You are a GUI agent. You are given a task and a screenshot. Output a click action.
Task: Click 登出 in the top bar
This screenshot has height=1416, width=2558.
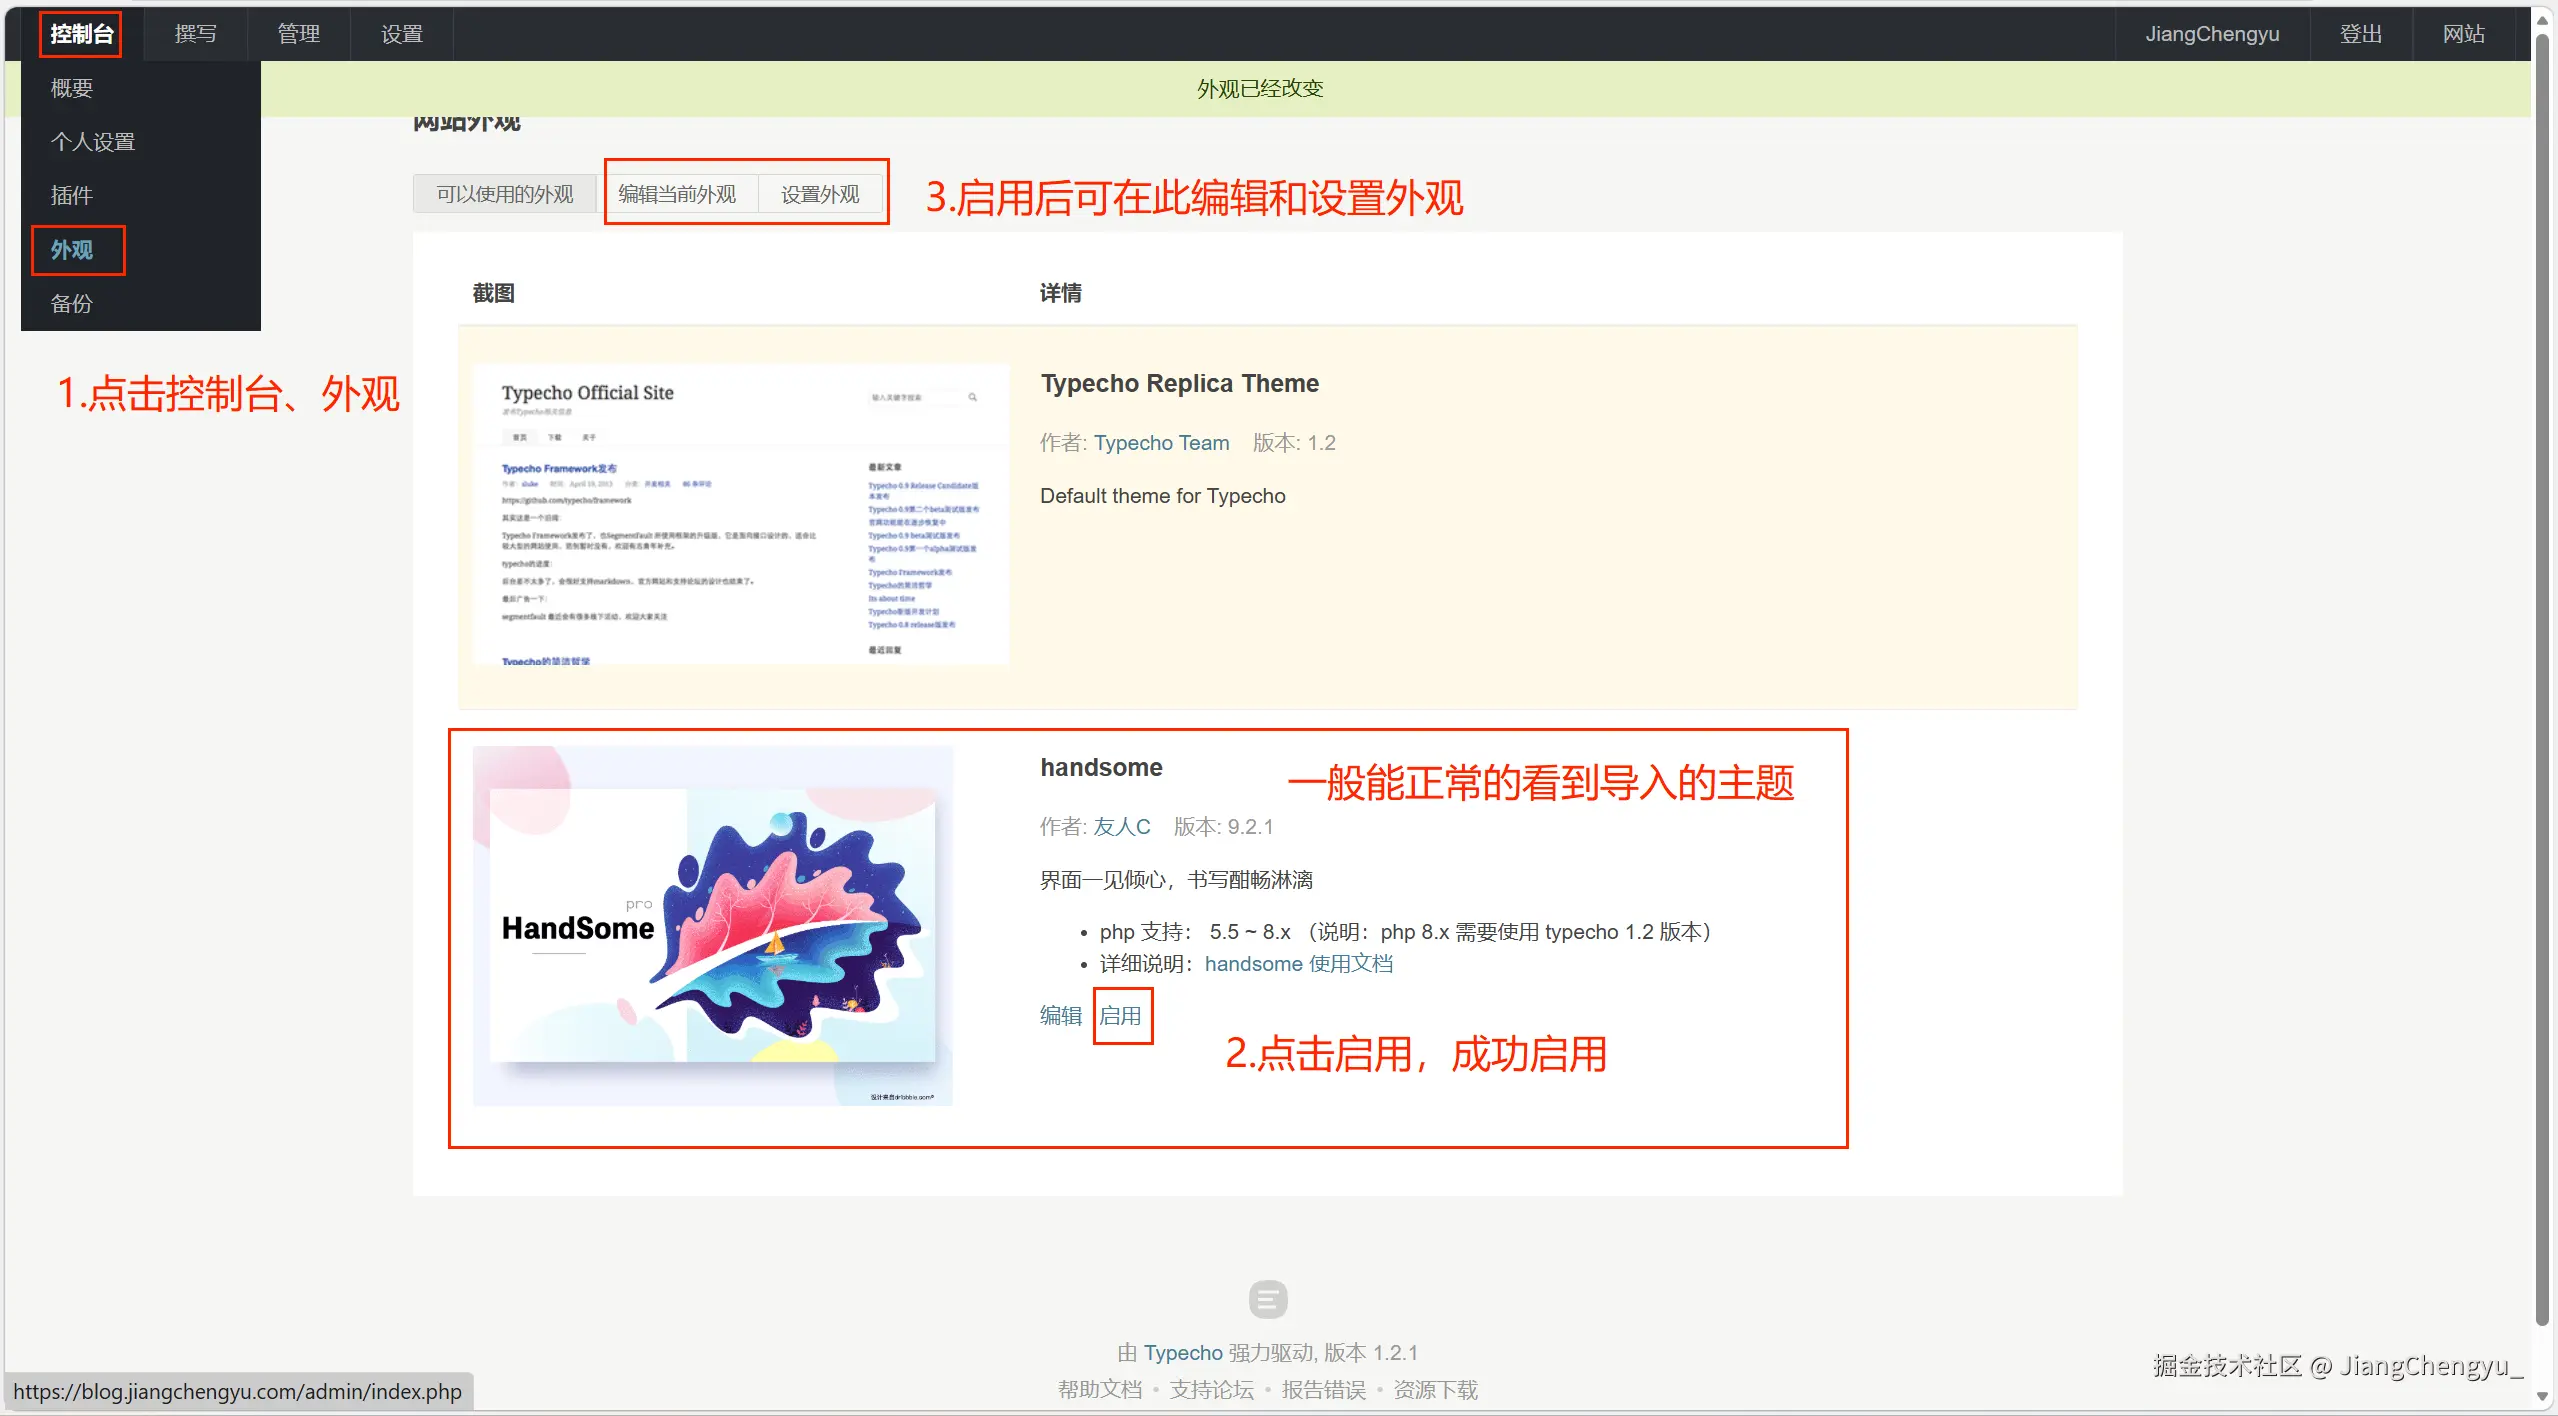[x=2360, y=34]
